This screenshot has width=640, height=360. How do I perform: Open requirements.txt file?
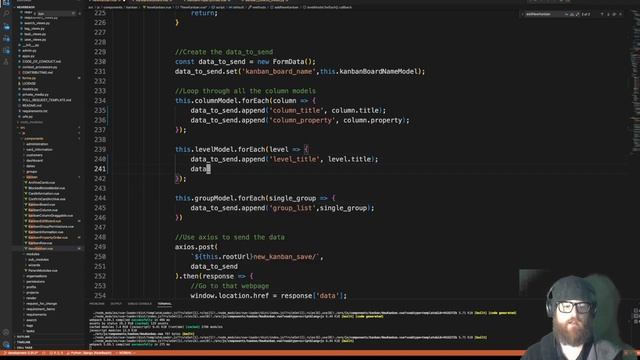(x=35, y=111)
